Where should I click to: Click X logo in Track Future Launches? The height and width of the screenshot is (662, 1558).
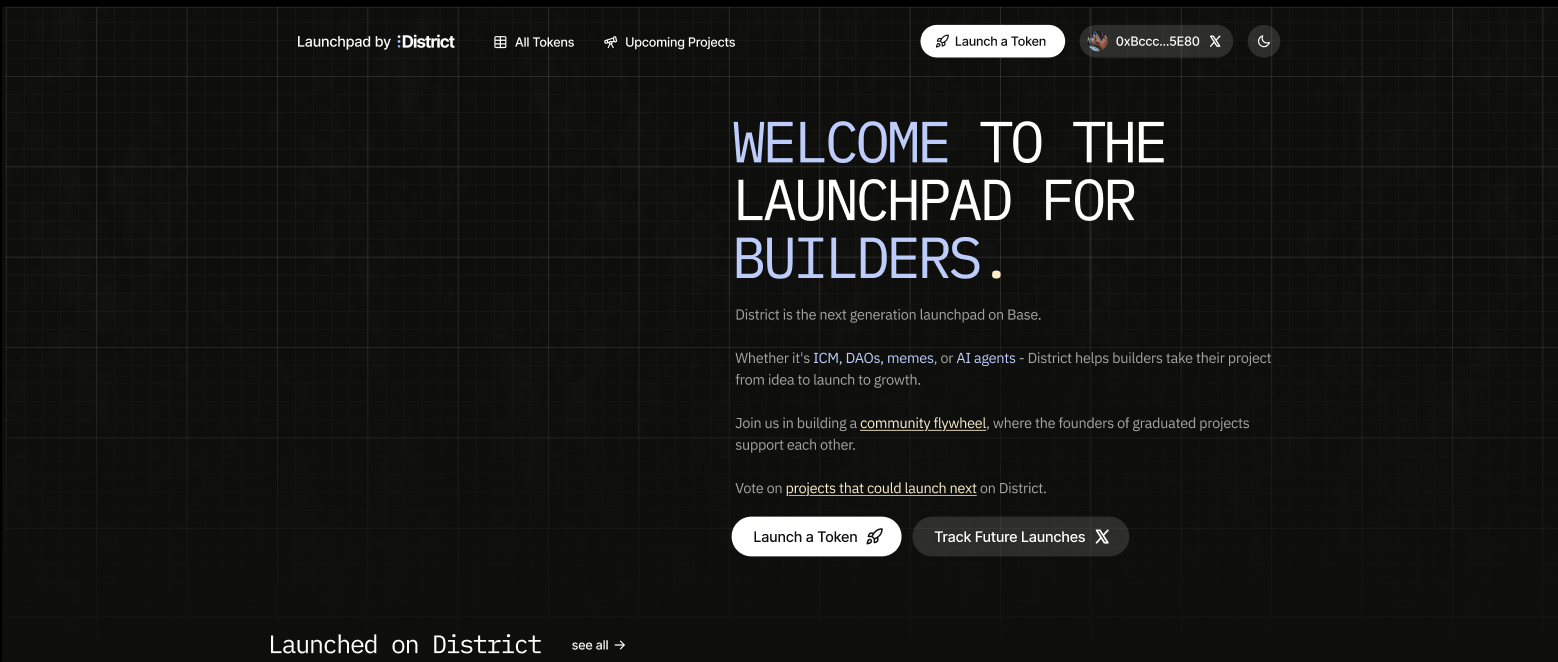click(x=1102, y=537)
